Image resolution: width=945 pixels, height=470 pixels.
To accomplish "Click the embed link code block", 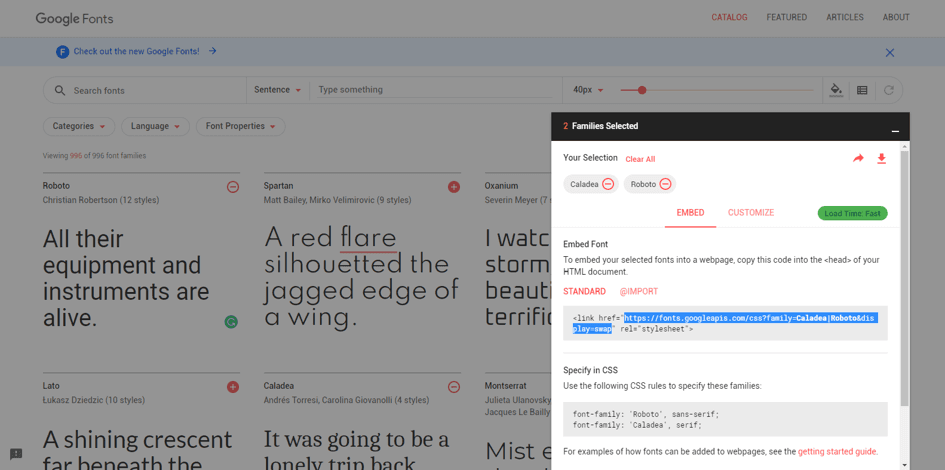I will [725, 324].
